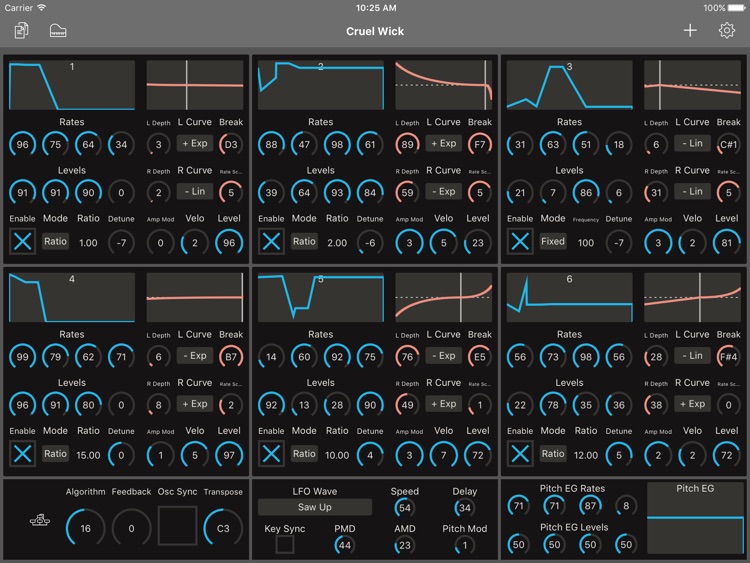The image size is (750, 563).
Task: Select the Transpose knob showing C3
Action: click(x=223, y=528)
